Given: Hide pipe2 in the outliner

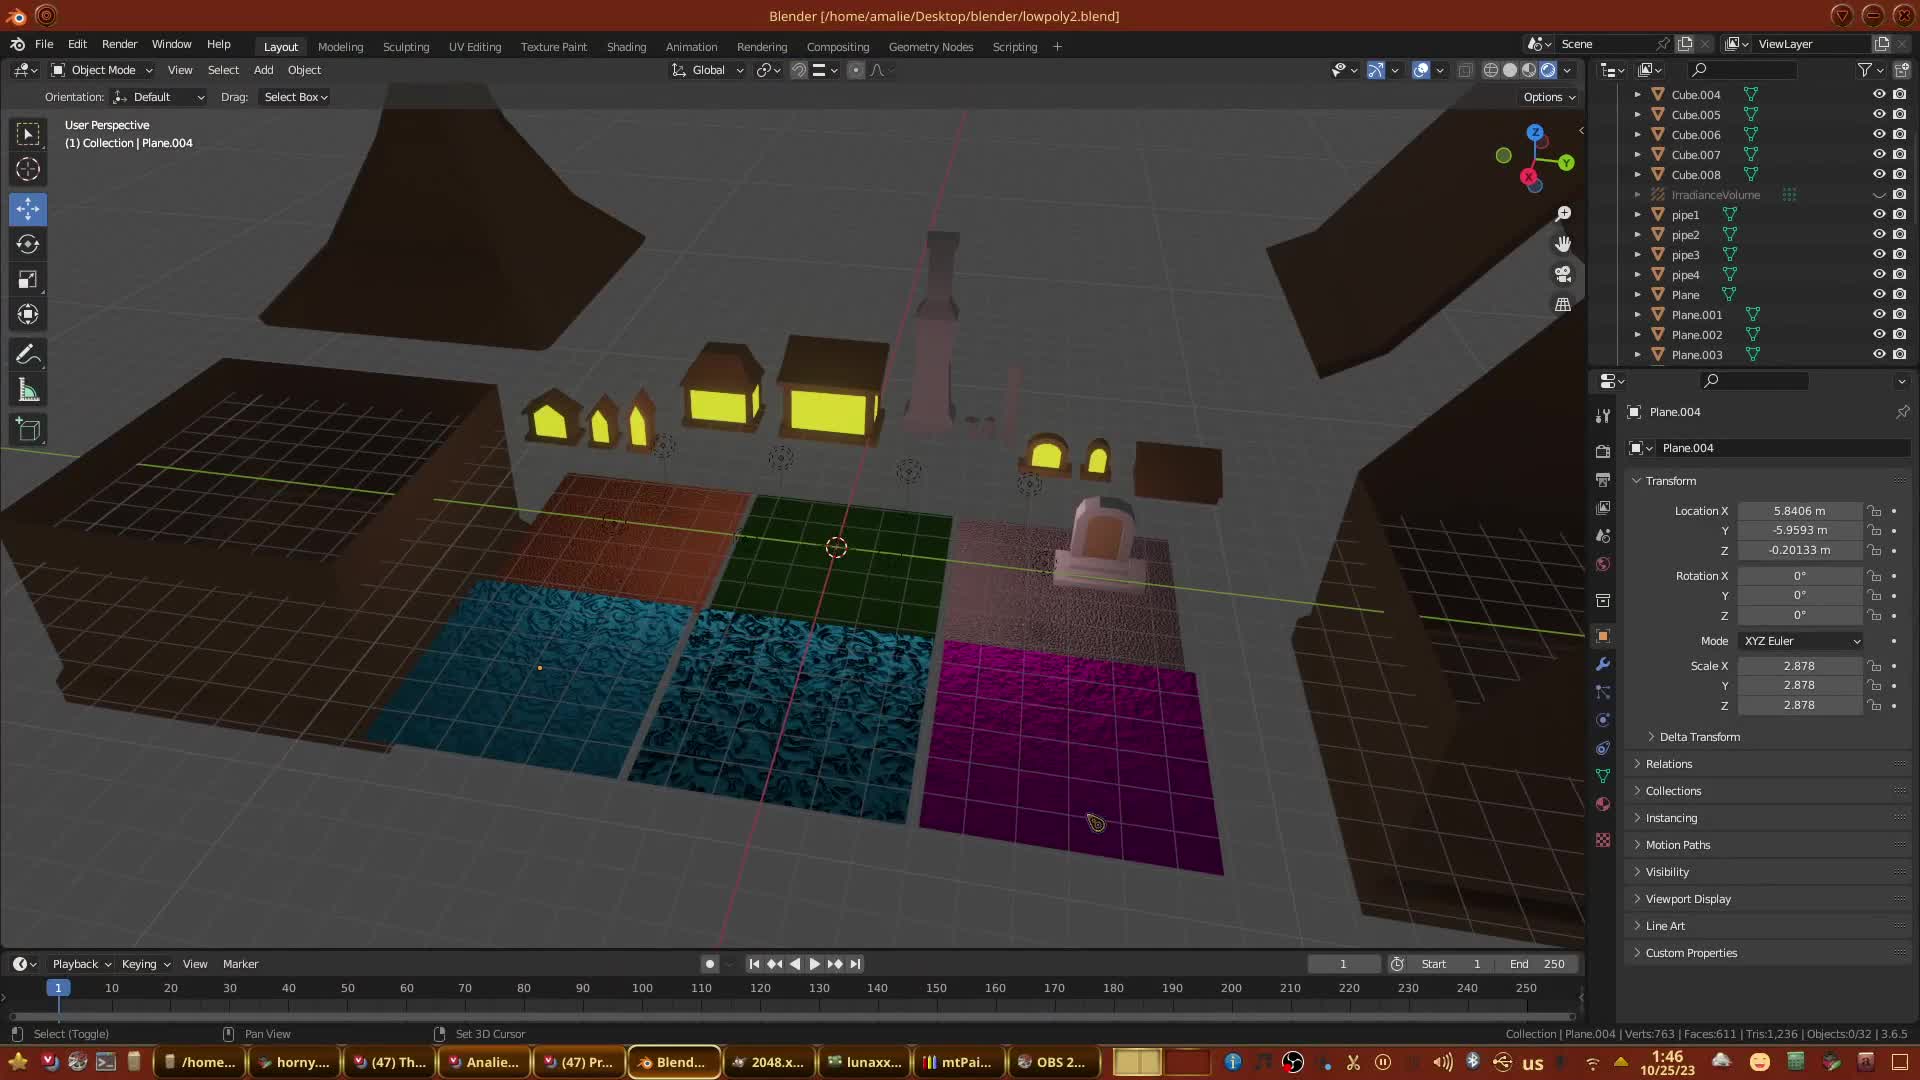Looking at the screenshot, I should pyautogui.click(x=1879, y=235).
